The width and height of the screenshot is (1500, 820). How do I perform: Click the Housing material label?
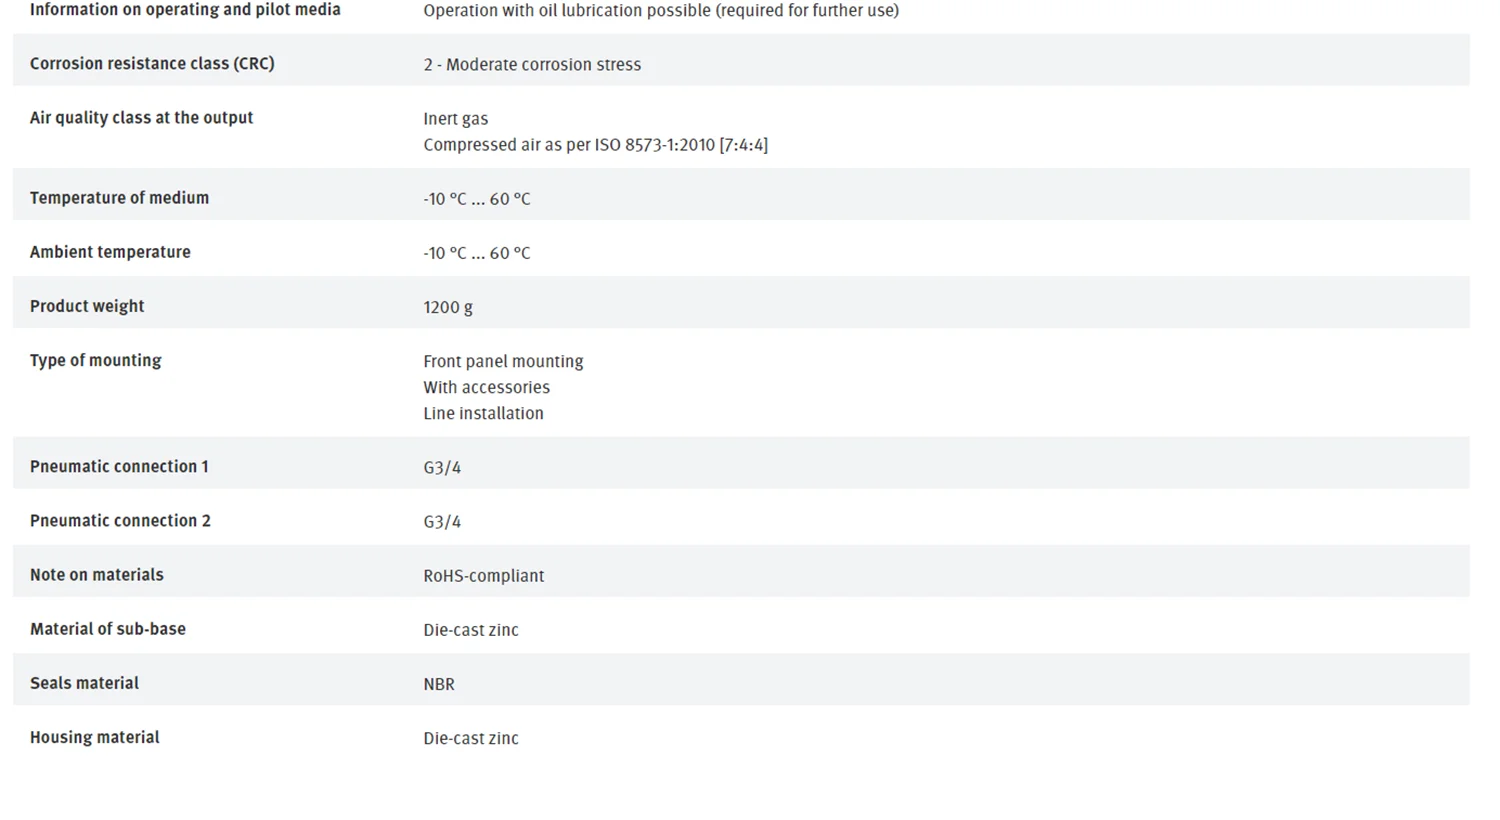(95, 737)
